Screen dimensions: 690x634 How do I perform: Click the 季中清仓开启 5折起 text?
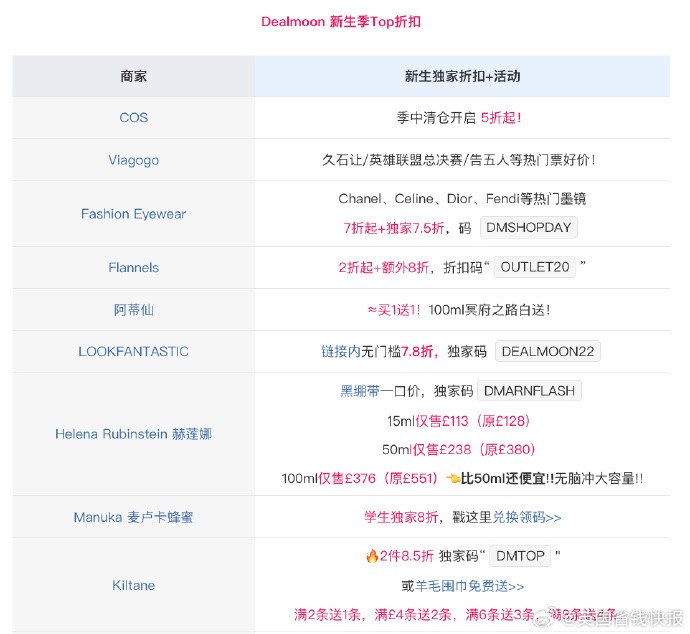coord(459,117)
